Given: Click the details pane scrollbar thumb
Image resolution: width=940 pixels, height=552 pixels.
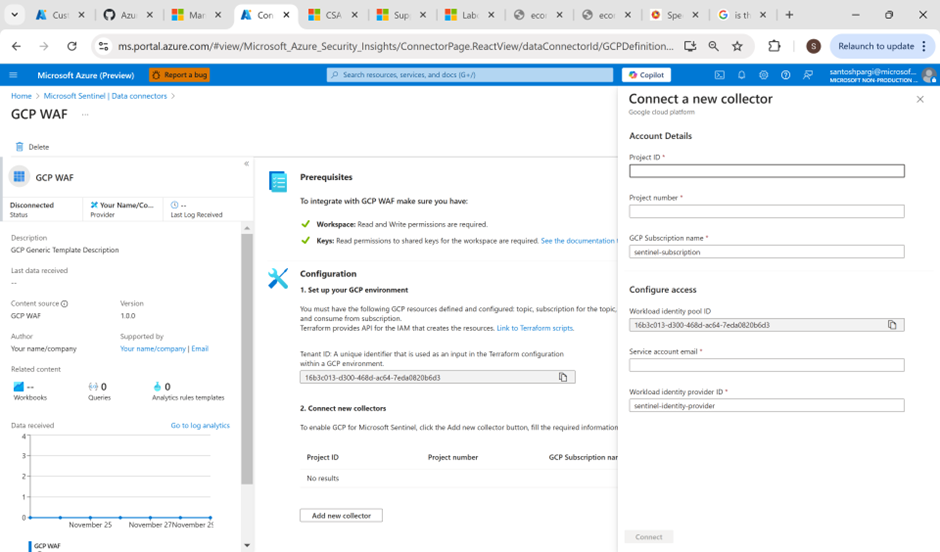Looking at the screenshot, I should point(247,358).
